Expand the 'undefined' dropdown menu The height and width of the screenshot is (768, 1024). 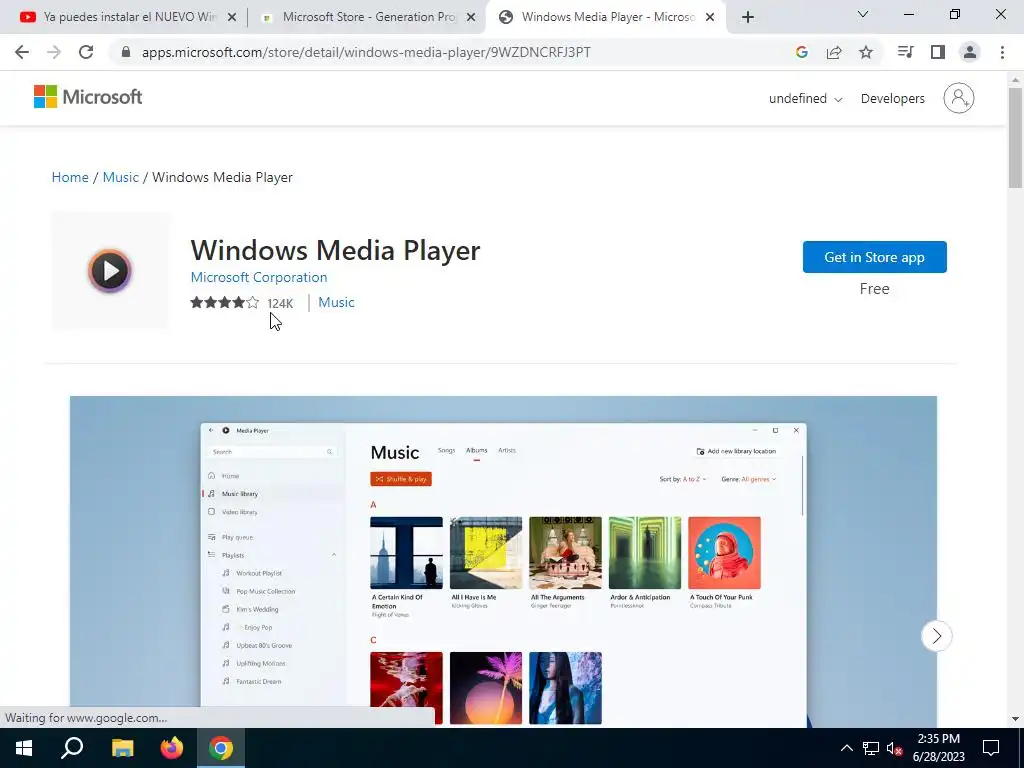click(x=805, y=99)
